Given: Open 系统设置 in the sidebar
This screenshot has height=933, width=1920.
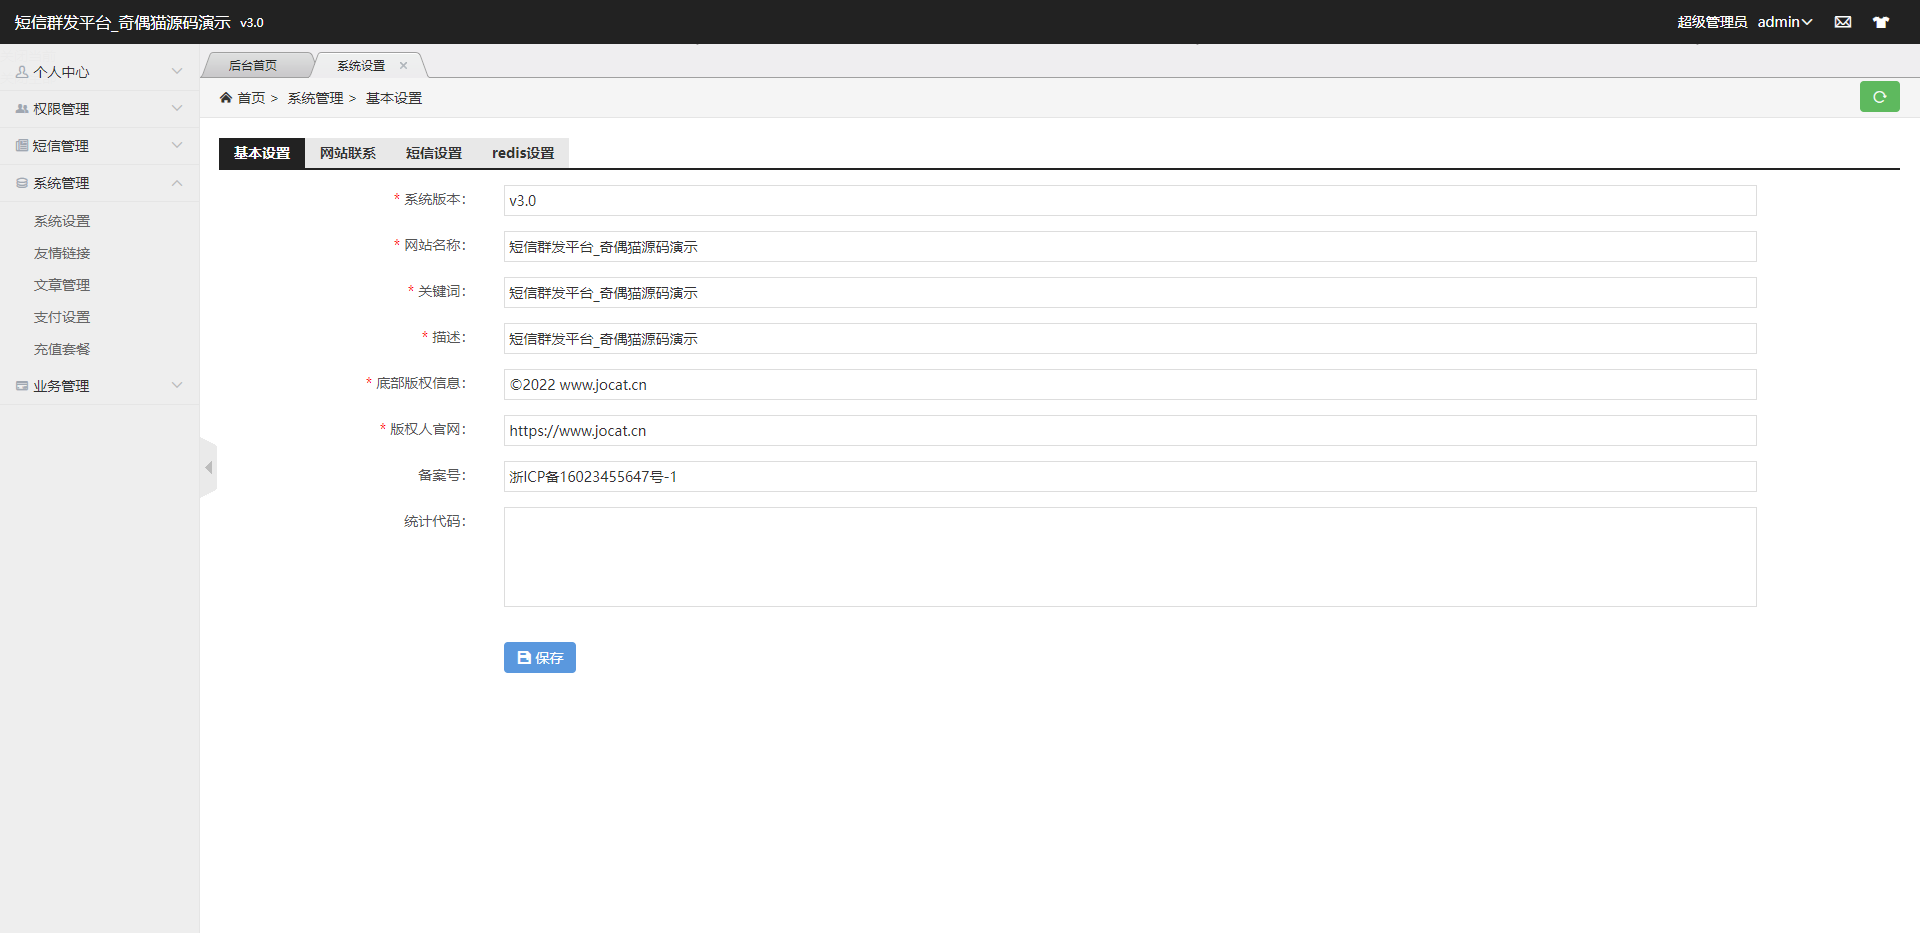Looking at the screenshot, I should tap(62, 221).
